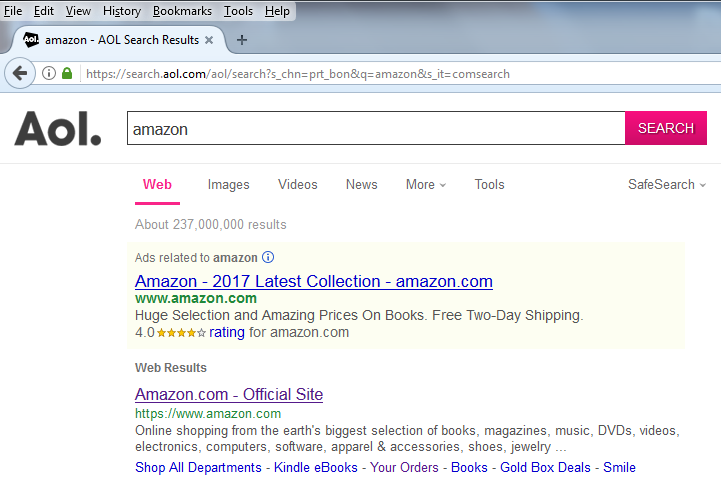
Task: Click the ads info icon
Action: coord(268,257)
